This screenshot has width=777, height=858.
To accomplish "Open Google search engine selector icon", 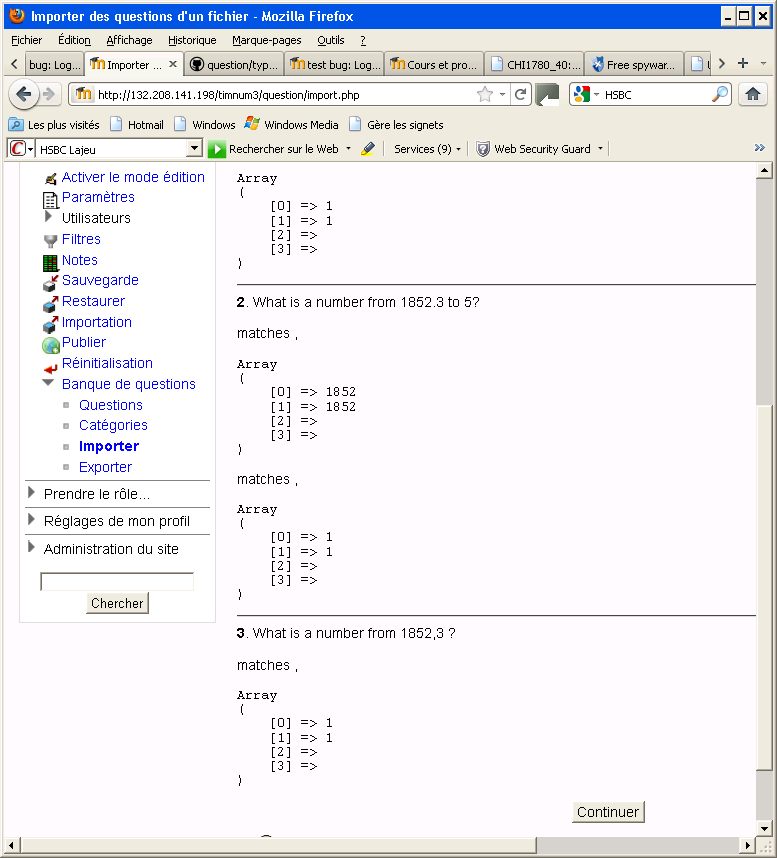I will pos(582,95).
